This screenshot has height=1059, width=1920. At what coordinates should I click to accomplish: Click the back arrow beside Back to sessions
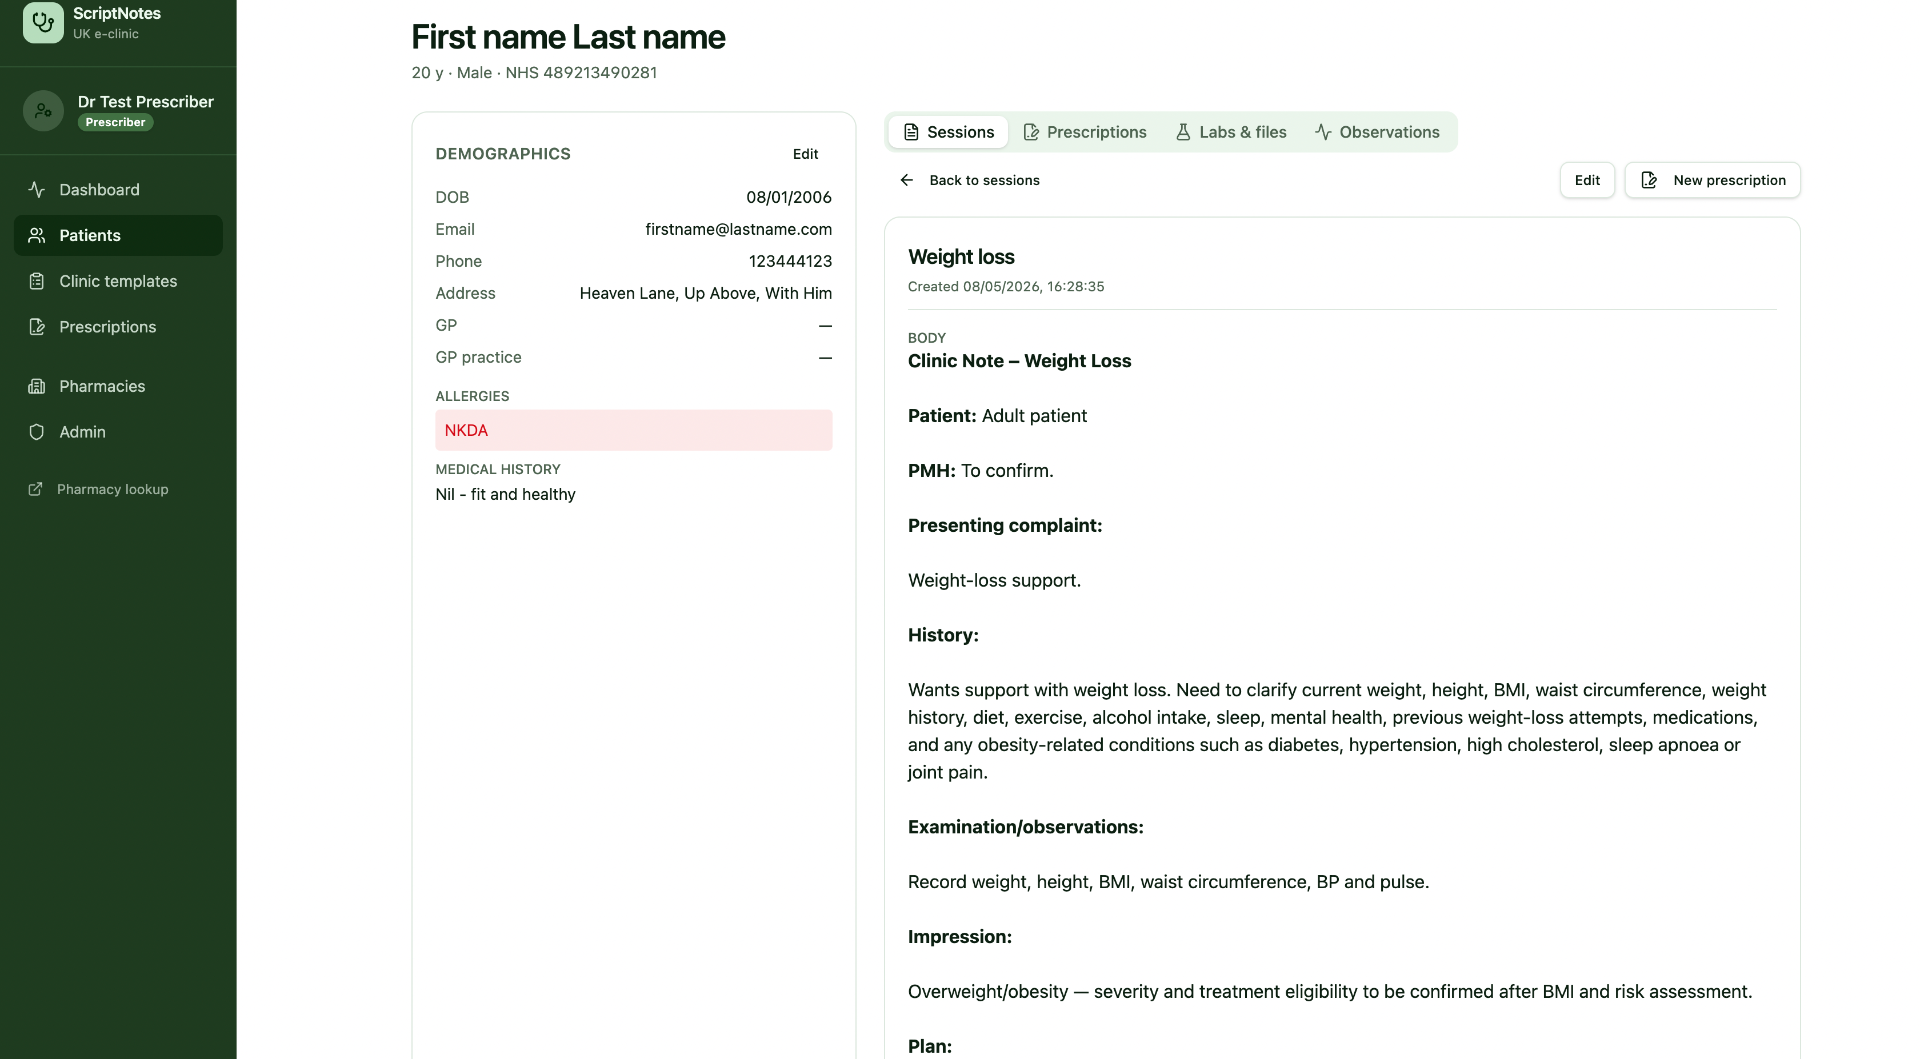(x=907, y=180)
